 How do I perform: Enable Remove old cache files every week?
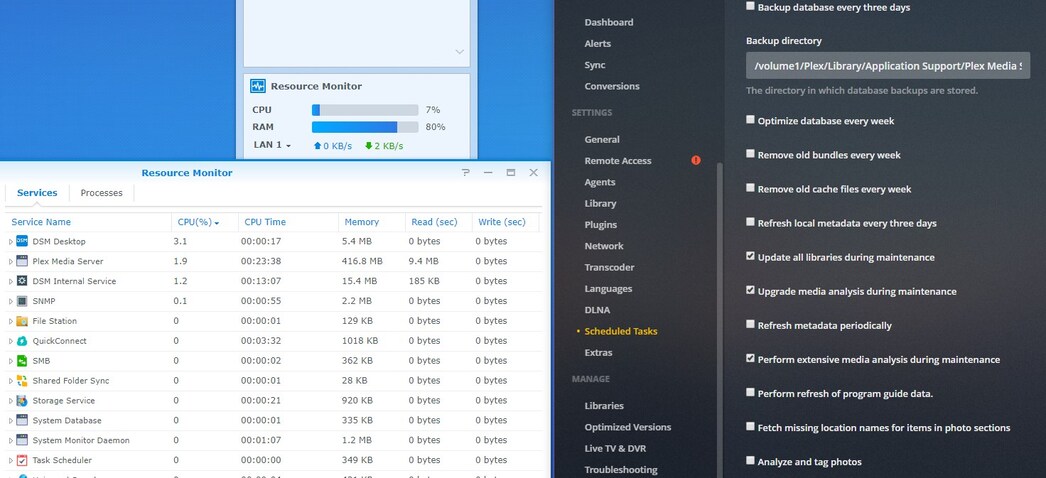750,188
